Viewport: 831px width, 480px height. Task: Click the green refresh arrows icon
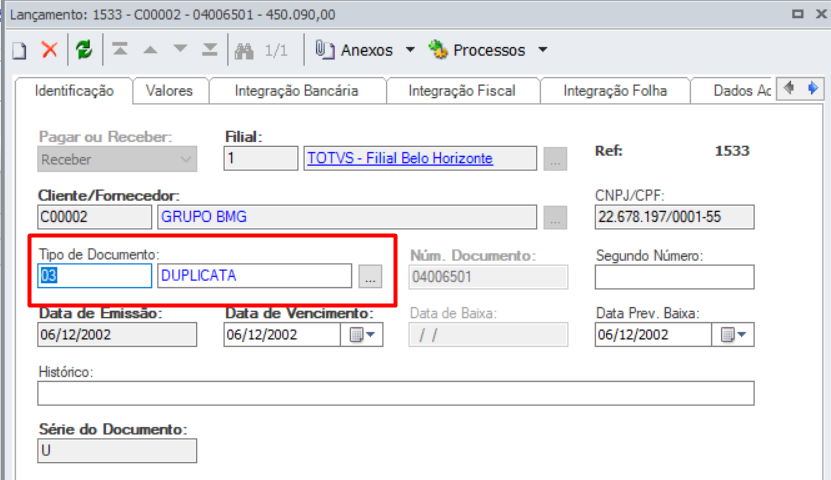(x=84, y=50)
